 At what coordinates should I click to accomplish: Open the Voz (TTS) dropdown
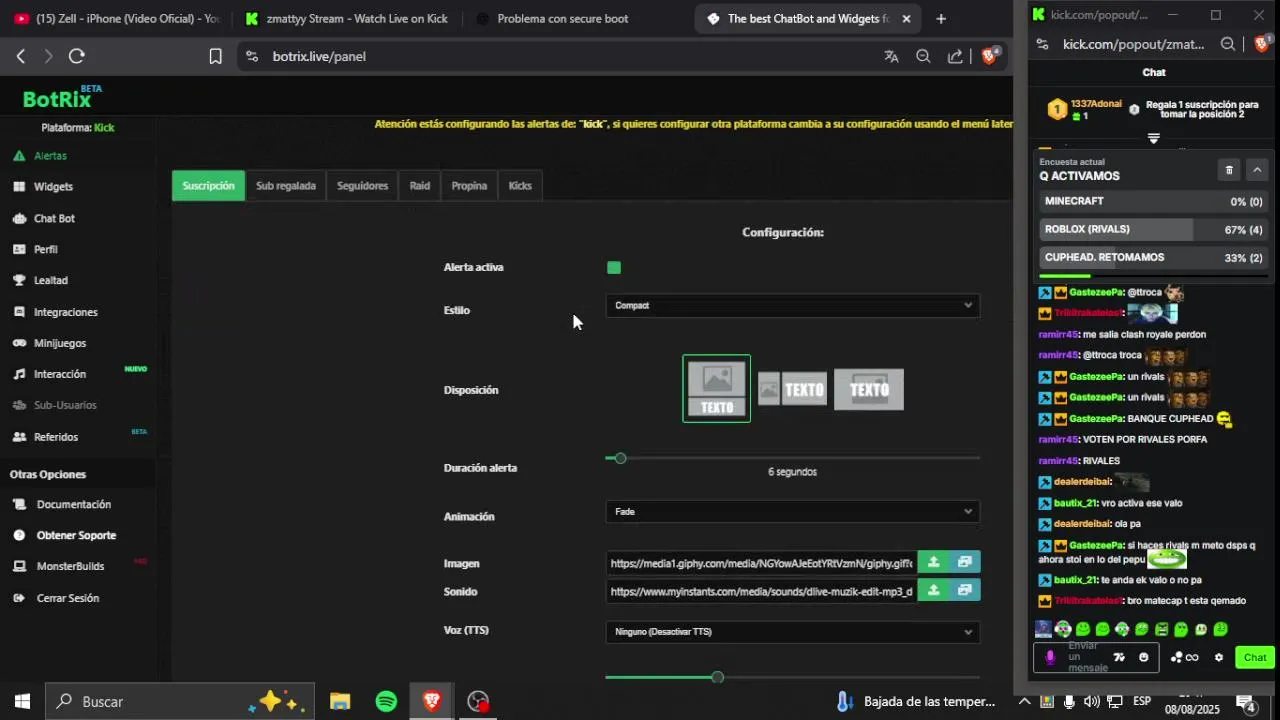793,632
